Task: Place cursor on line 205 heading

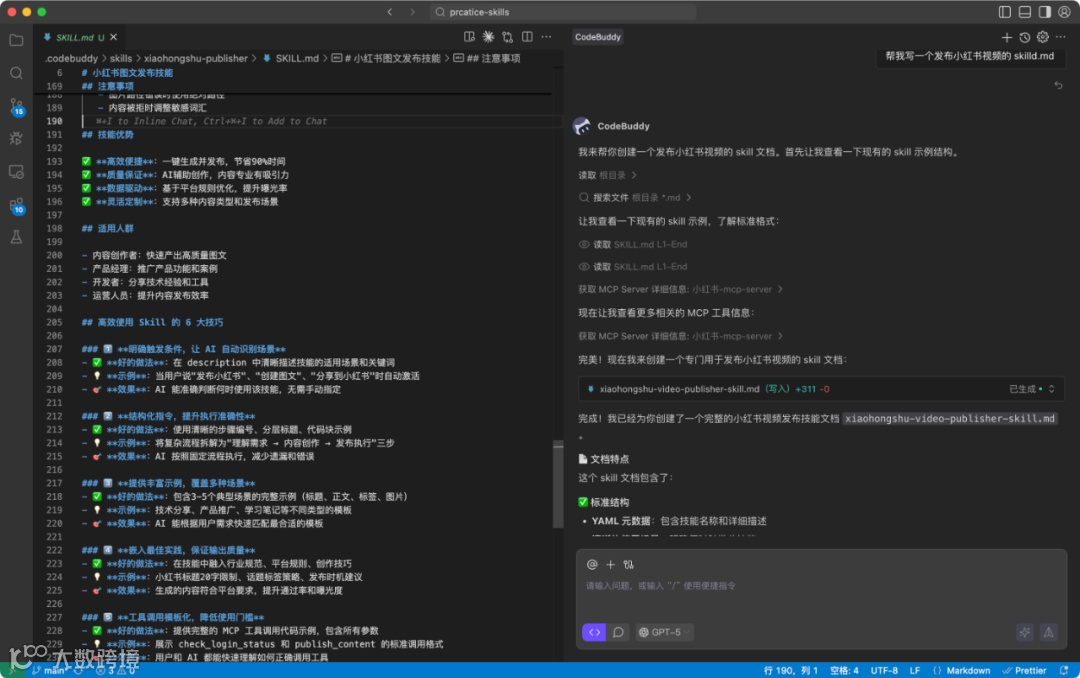Action: pos(152,322)
